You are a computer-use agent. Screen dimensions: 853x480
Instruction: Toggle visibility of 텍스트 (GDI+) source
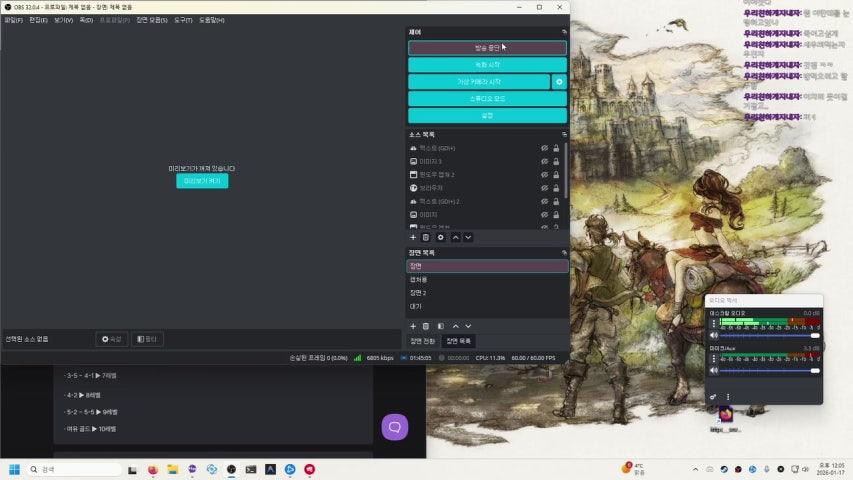click(544, 148)
